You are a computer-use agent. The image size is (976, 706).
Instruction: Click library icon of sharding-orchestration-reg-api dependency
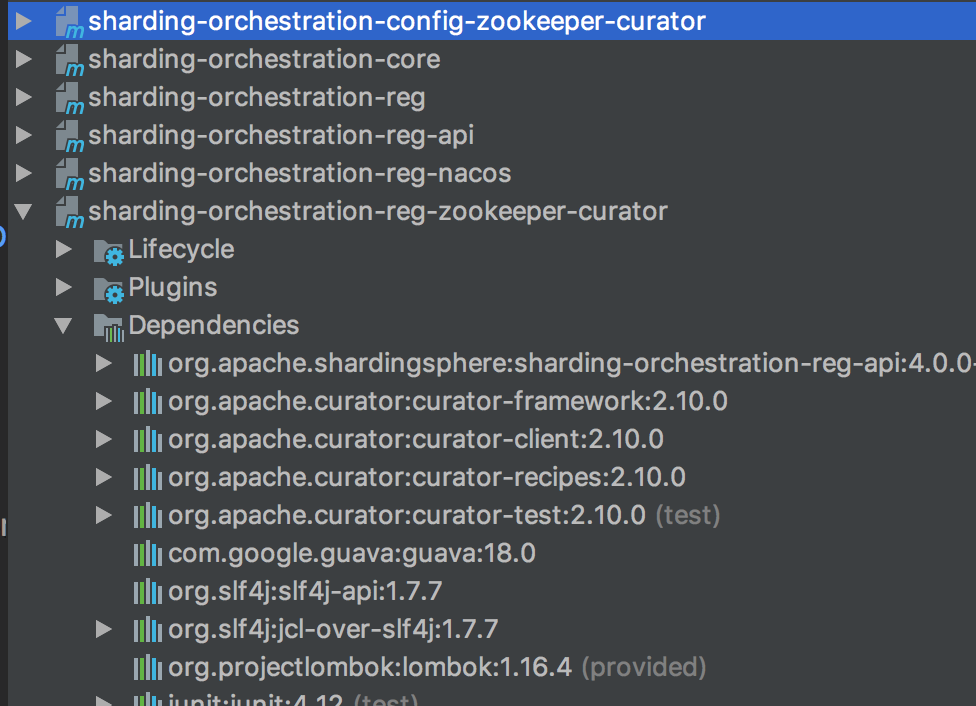point(148,364)
